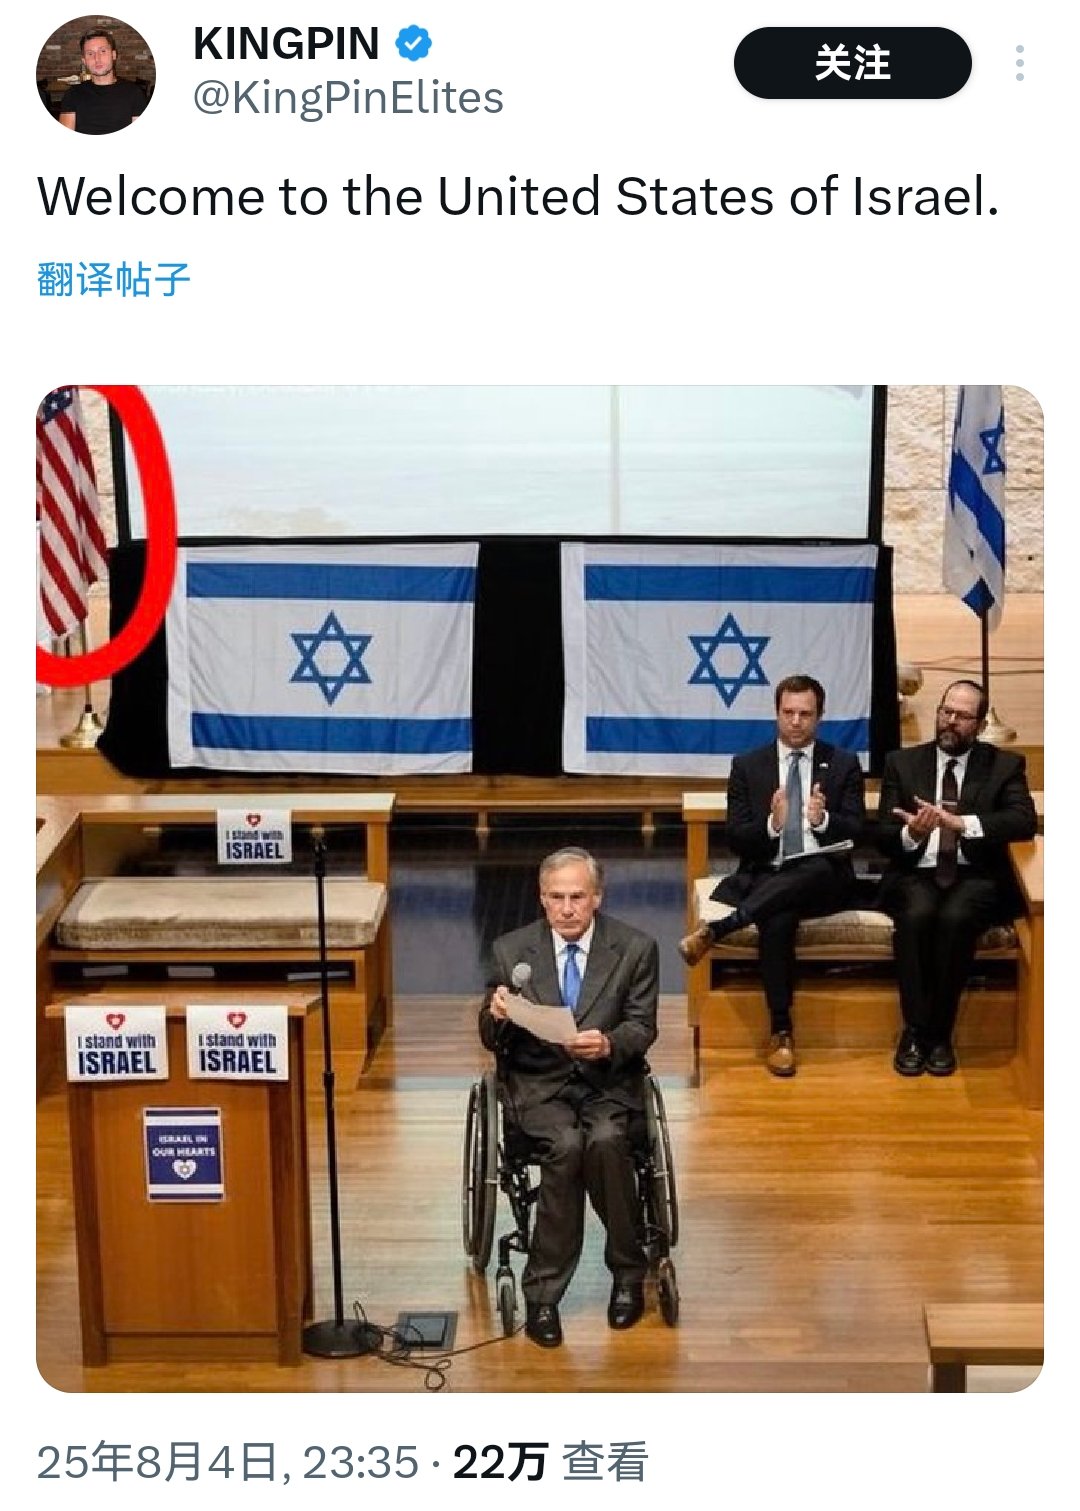Click the left 'I stand with ISRAEL' podium sign
Screen dimensions: 1080x1511
tap(116, 1043)
